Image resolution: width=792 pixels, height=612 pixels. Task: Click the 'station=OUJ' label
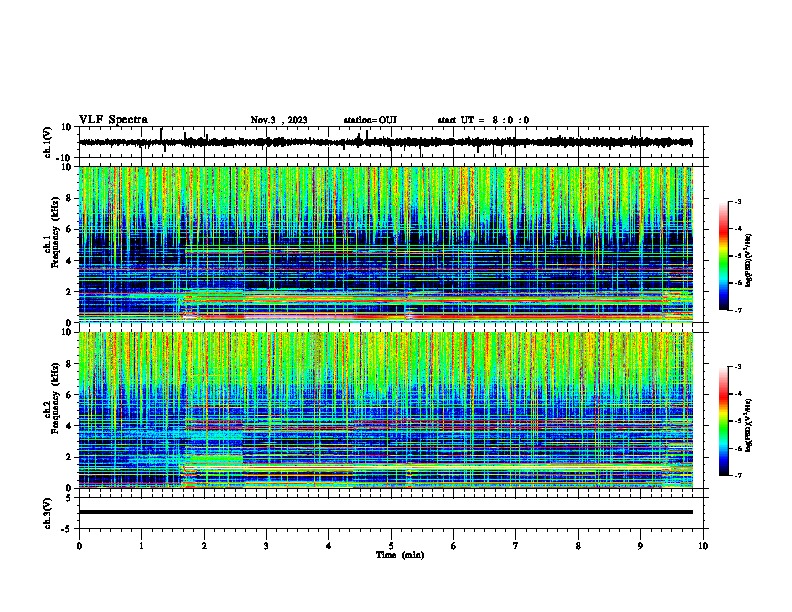(x=370, y=120)
